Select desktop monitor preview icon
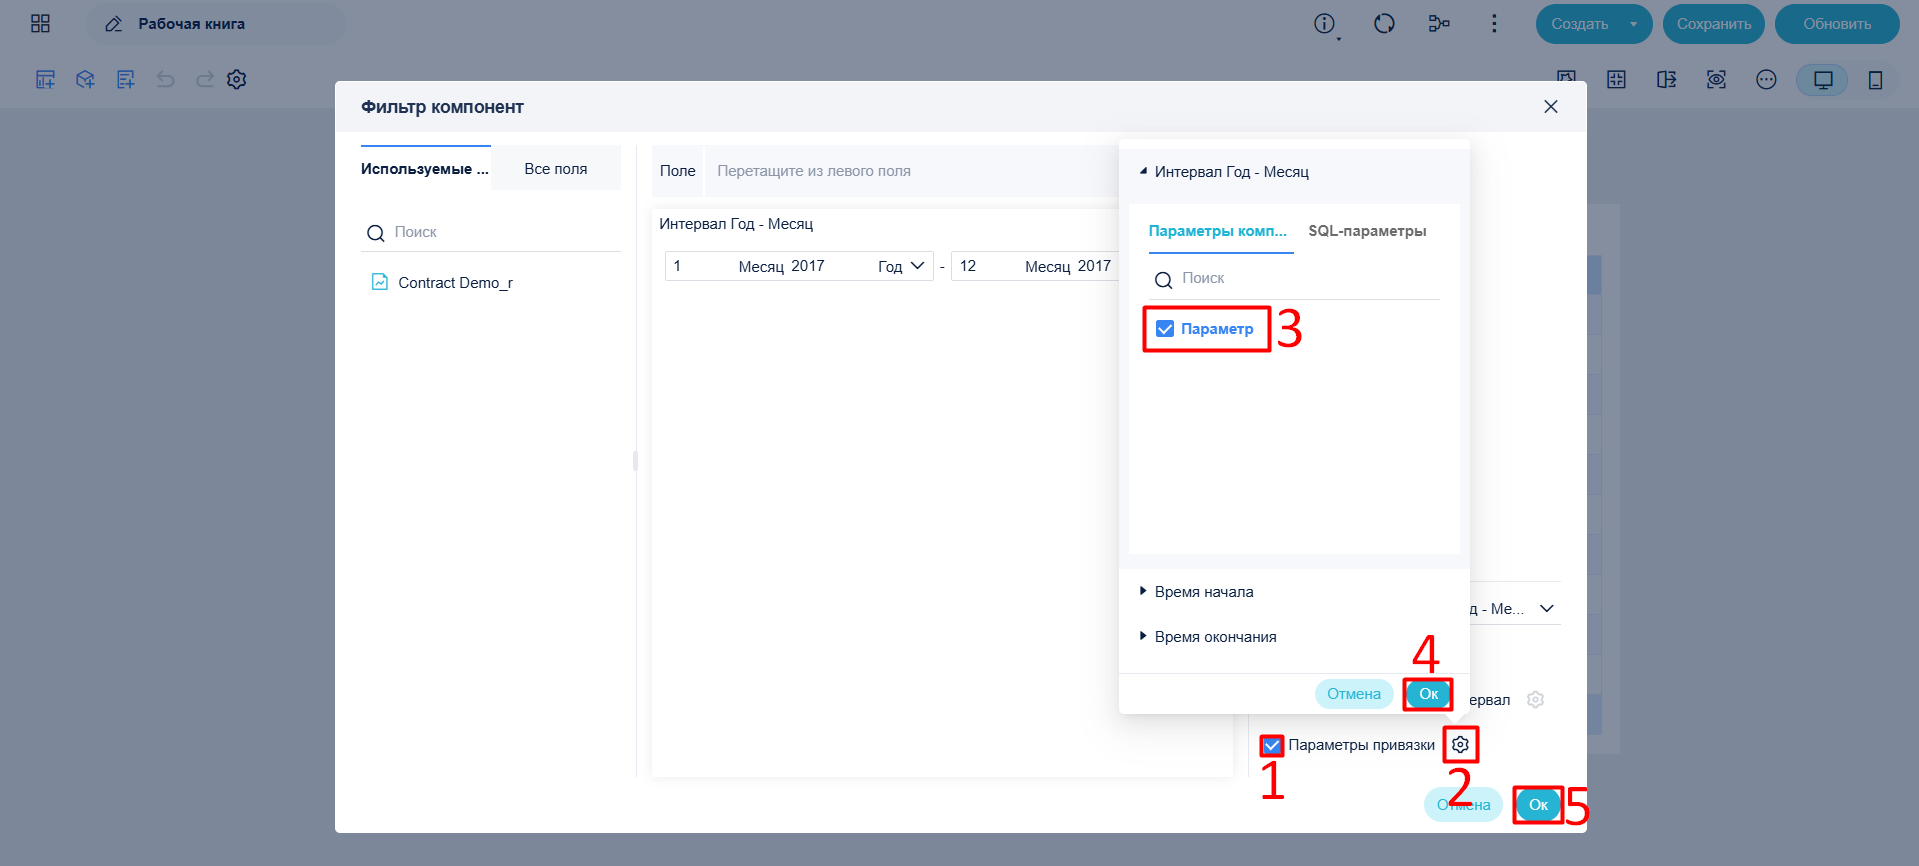1919x866 pixels. [x=1823, y=80]
